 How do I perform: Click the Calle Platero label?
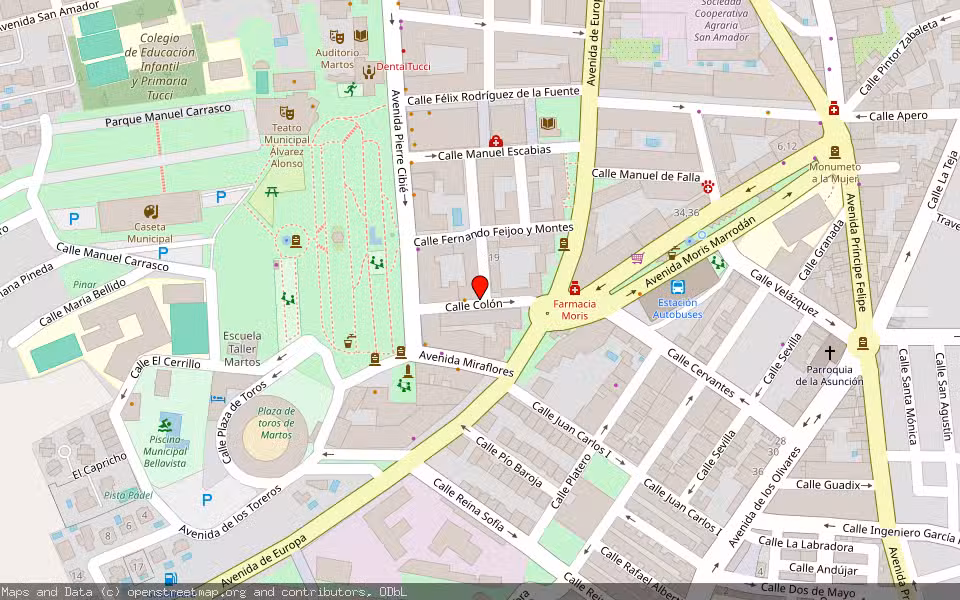[x=571, y=482]
